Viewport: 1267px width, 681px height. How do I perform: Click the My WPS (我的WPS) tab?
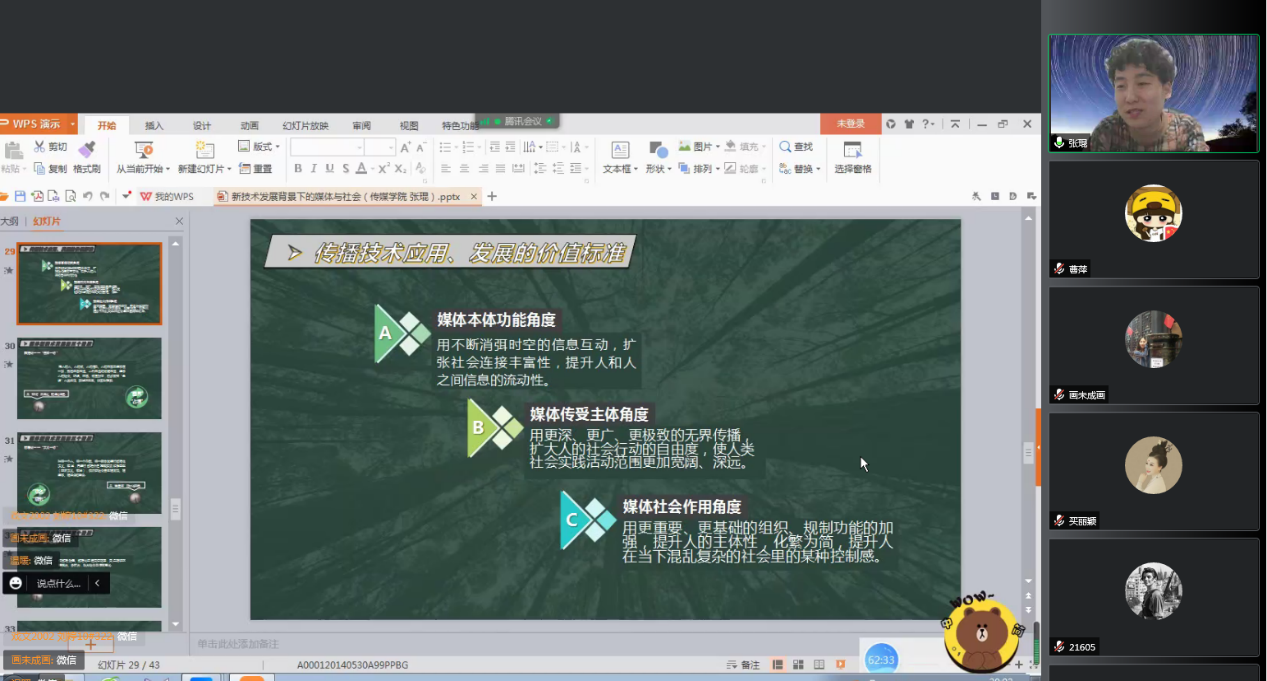pyautogui.click(x=167, y=197)
